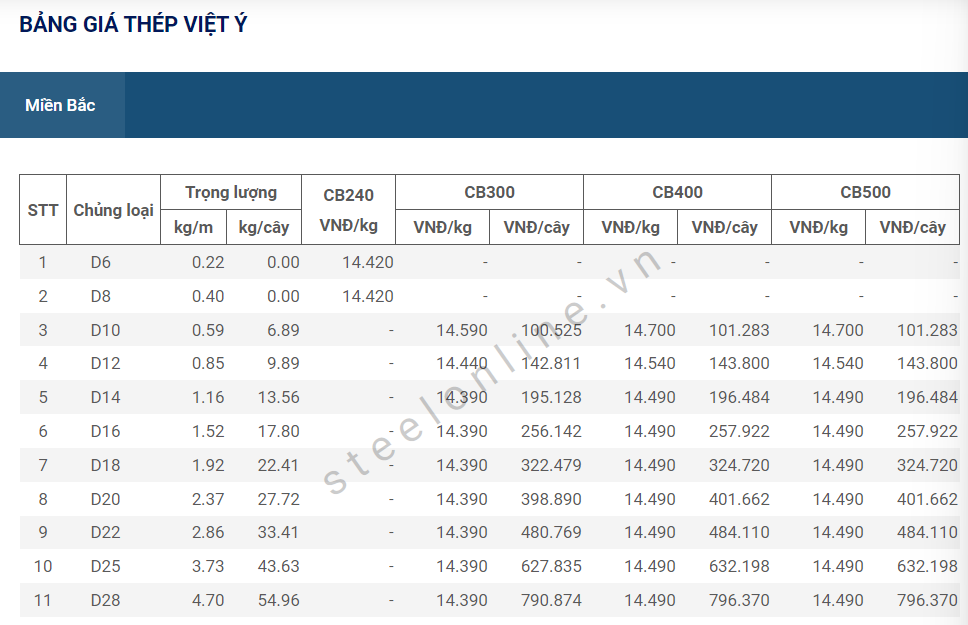968x625 pixels.
Task: Click the 195.128 value in D14 row
Action: 551,398
